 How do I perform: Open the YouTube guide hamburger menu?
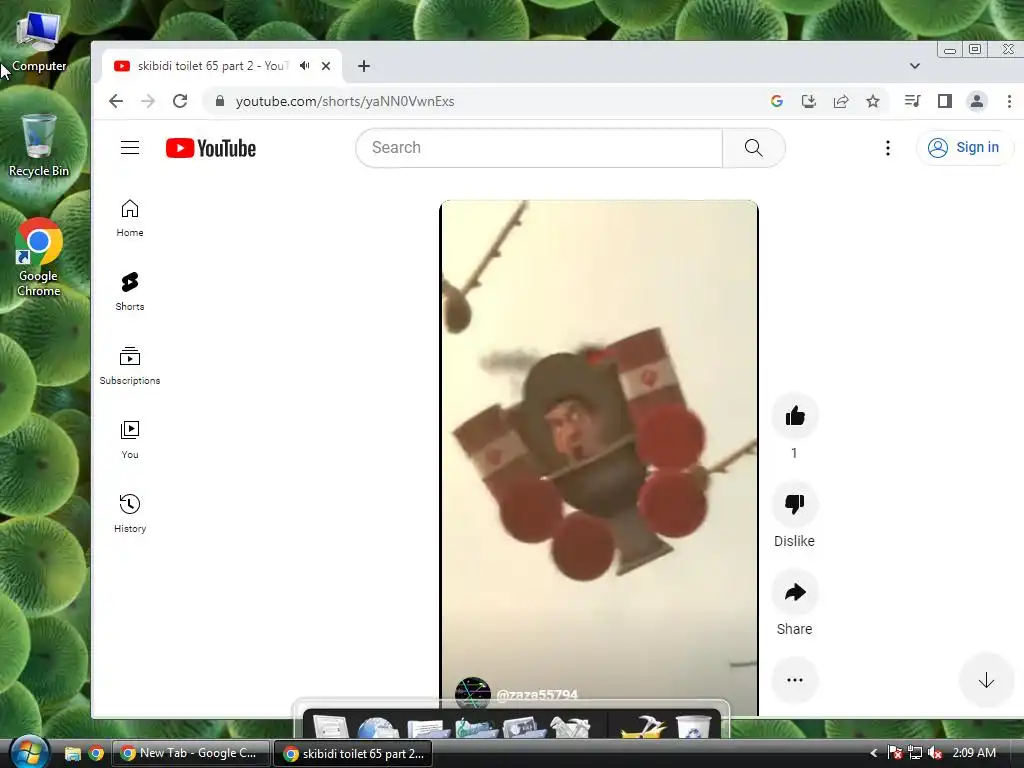click(130, 148)
